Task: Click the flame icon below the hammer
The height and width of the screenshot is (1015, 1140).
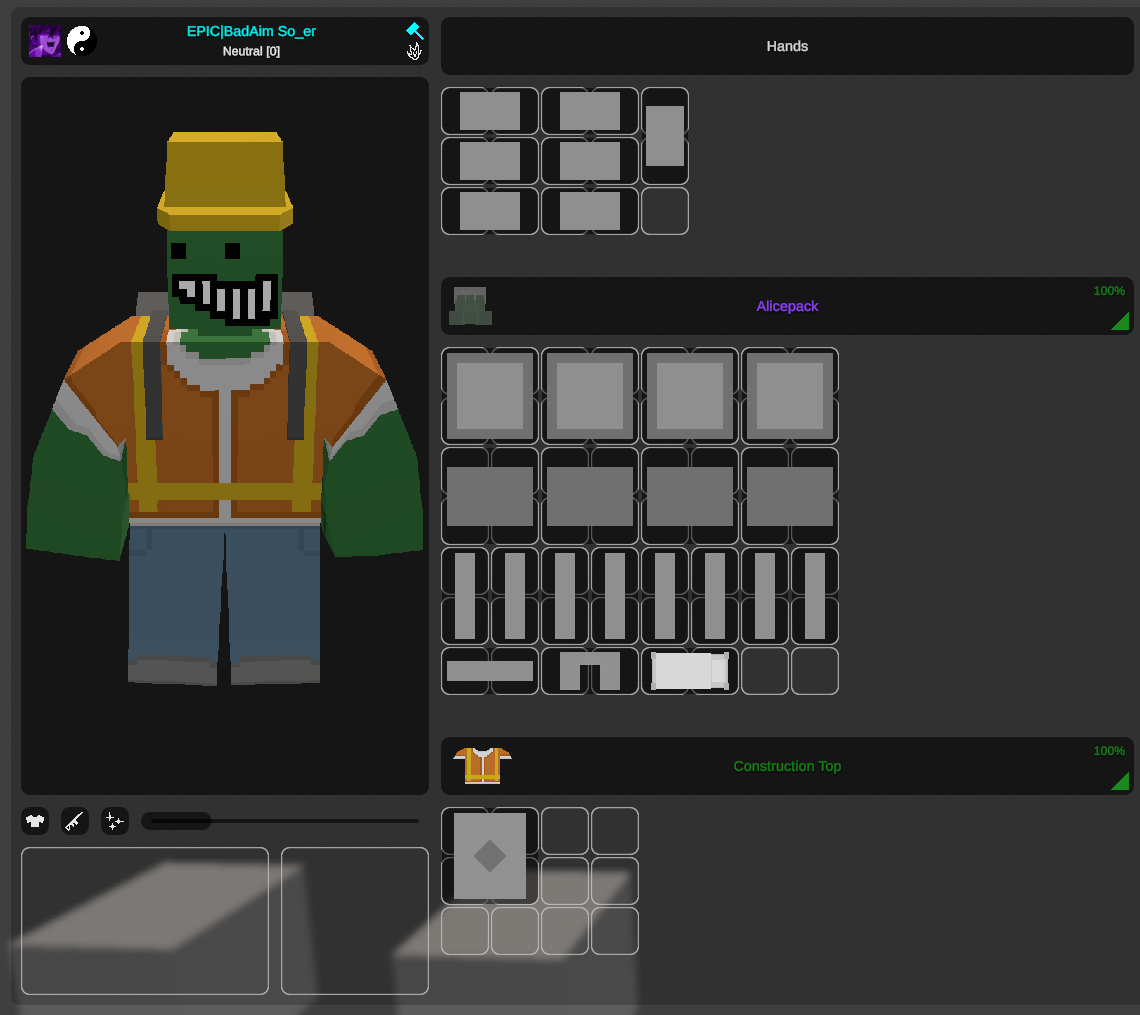Action: pyautogui.click(x=414, y=51)
